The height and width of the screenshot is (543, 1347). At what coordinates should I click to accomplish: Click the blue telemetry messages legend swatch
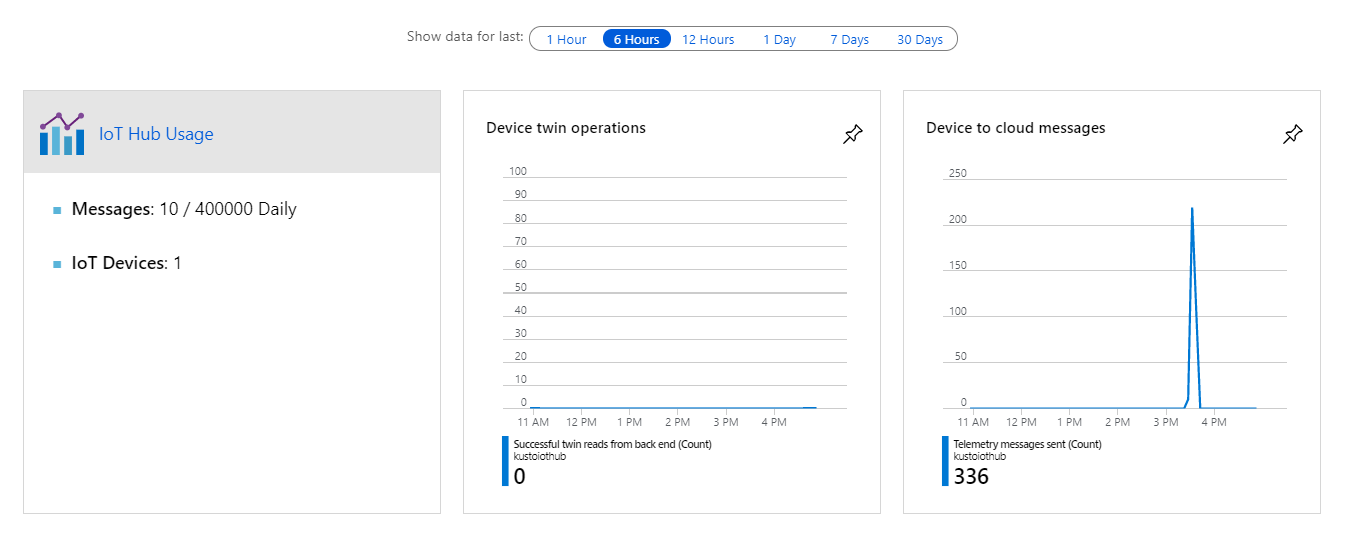tap(945, 461)
